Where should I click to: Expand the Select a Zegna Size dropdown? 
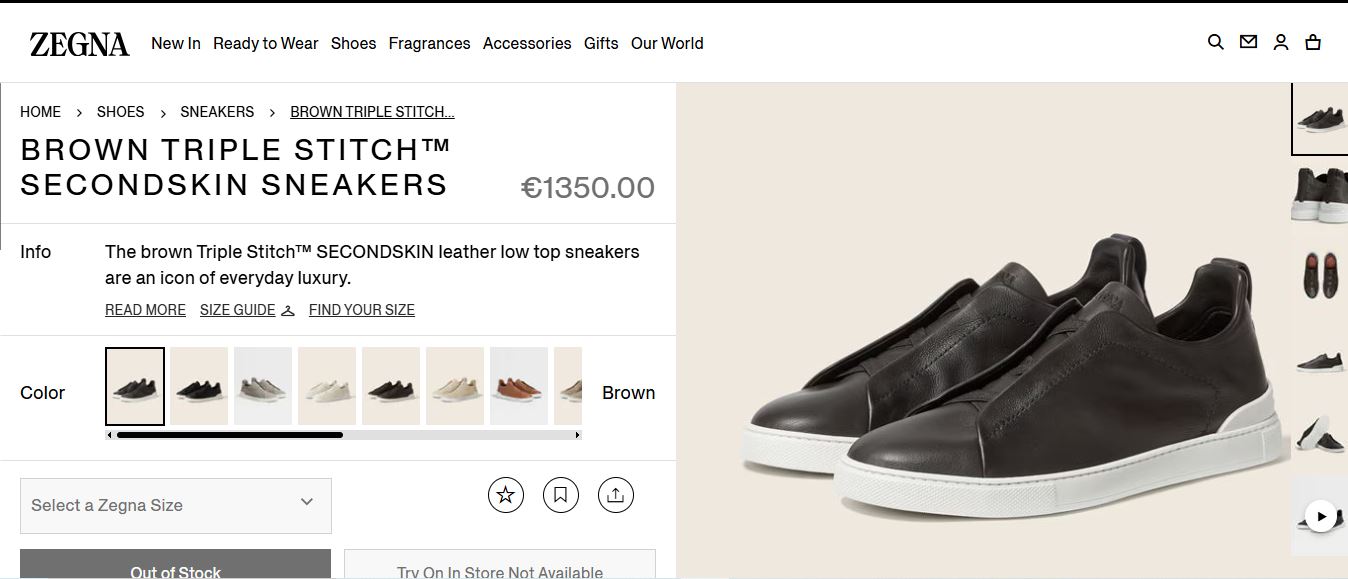(x=176, y=505)
